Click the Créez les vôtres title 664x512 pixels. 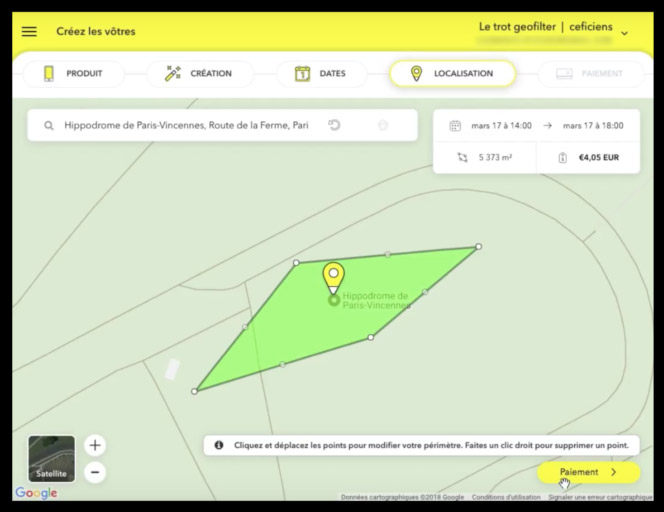click(96, 31)
